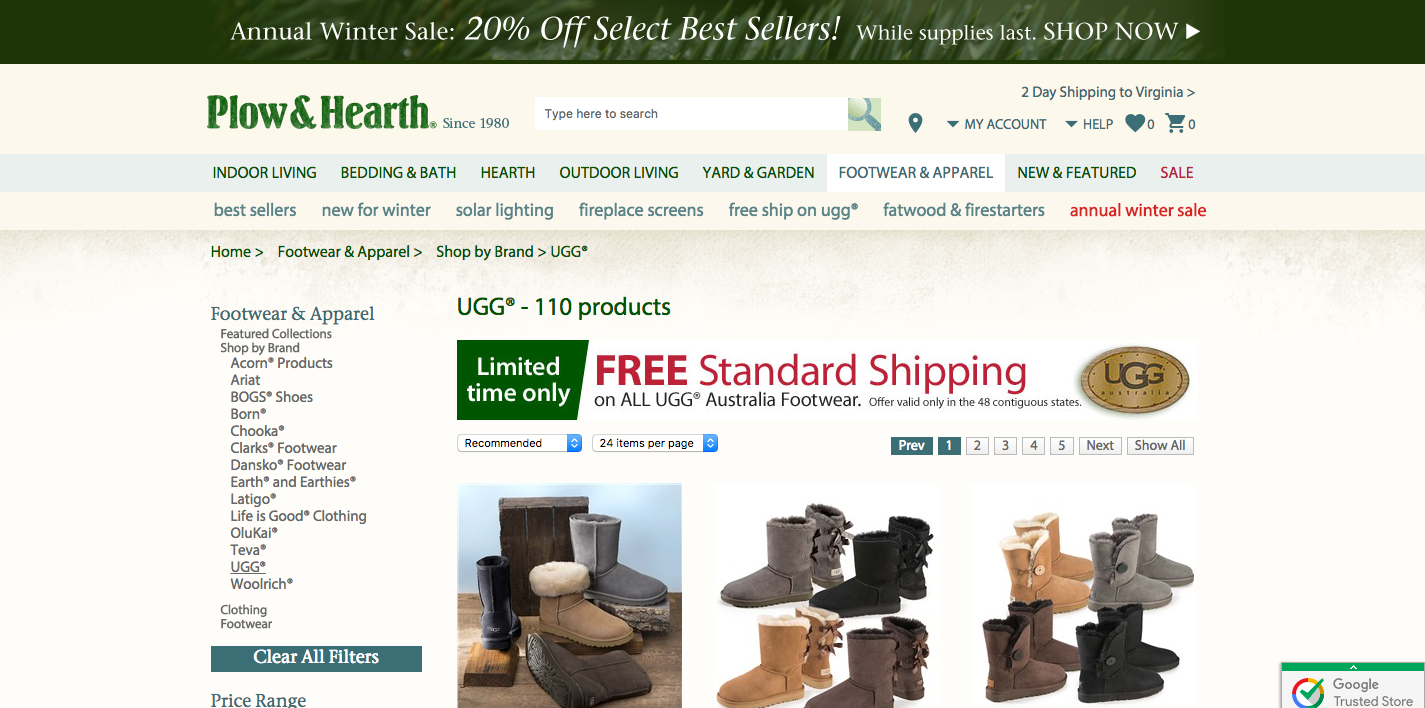Open wishlist heart icon
Screen dimensions: 1425x708
tap(1135, 123)
